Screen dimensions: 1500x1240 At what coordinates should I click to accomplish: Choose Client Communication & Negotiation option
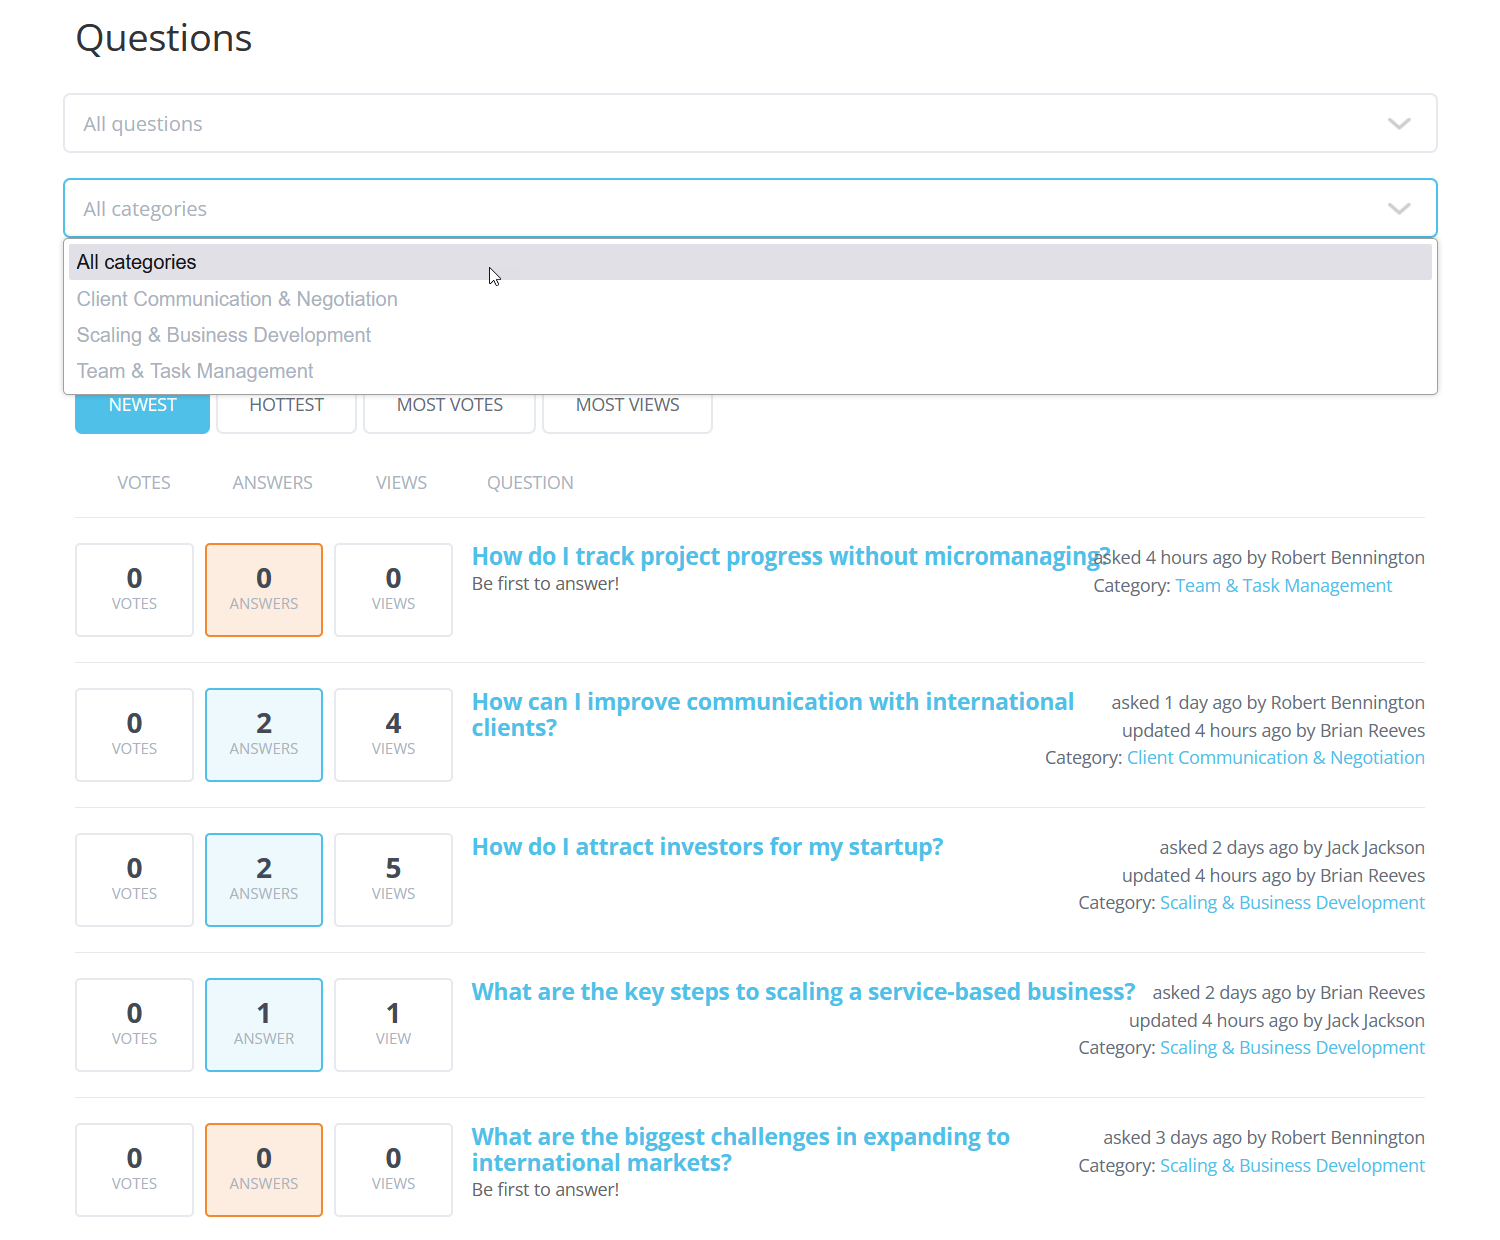pyautogui.click(x=750, y=299)
